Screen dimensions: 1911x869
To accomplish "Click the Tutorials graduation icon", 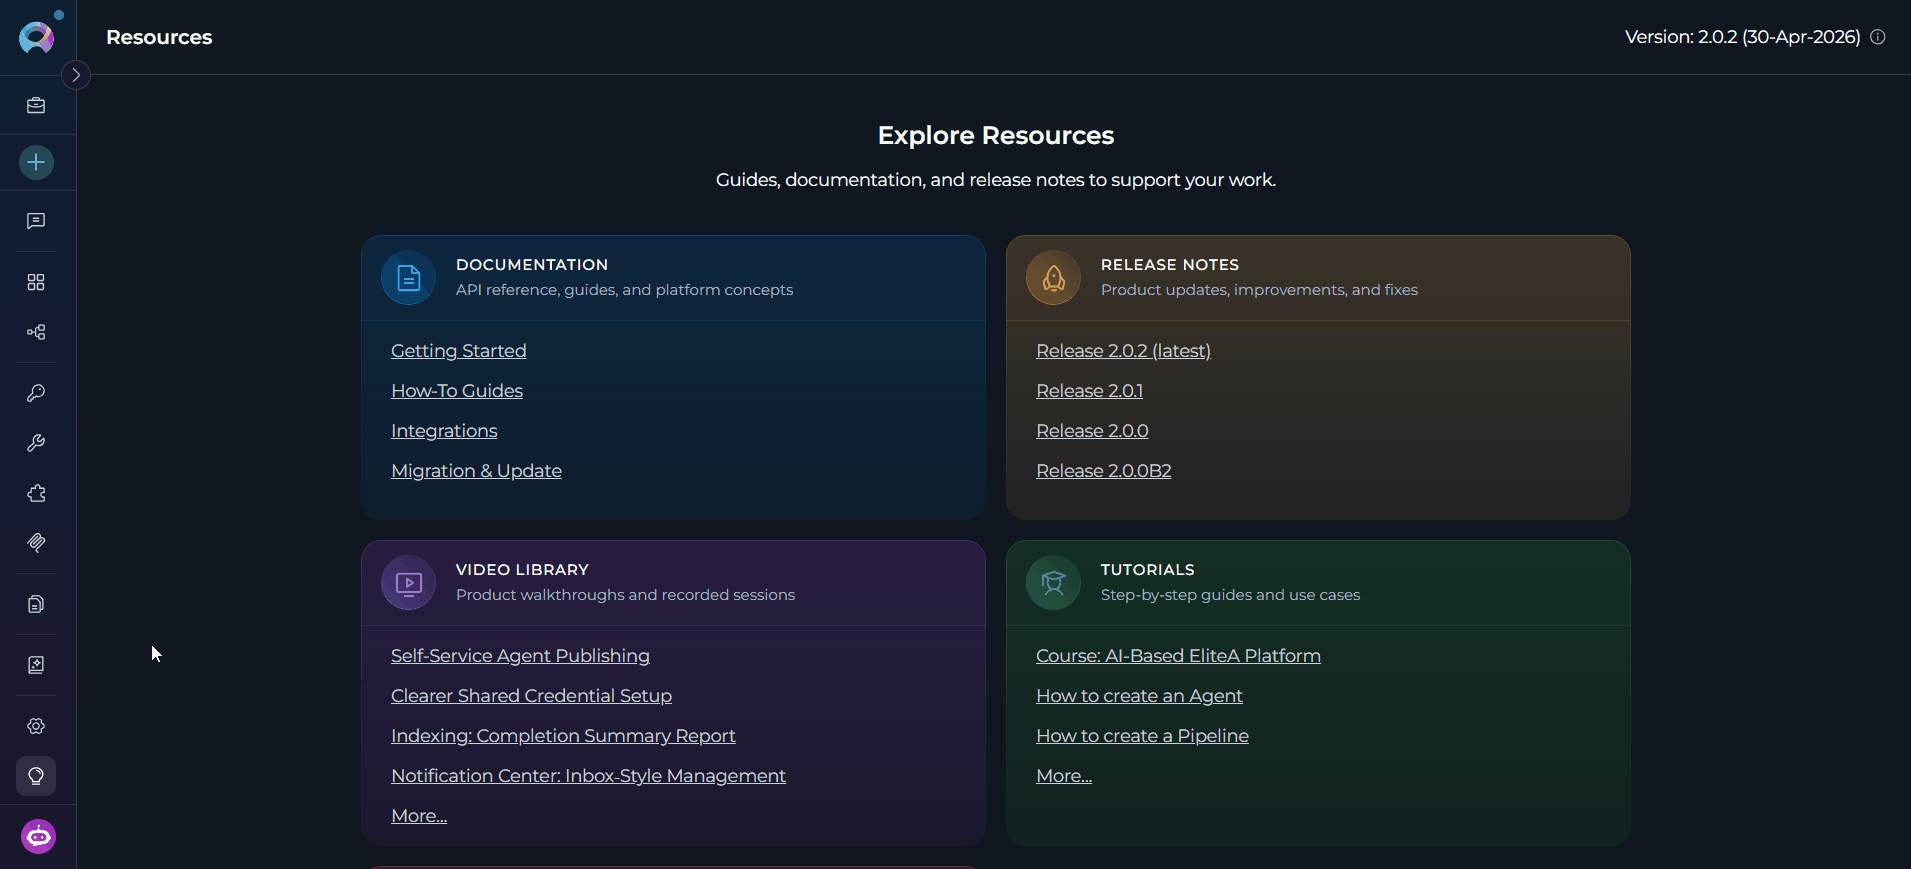I will pyautogui.click(x=1054, y=583).
